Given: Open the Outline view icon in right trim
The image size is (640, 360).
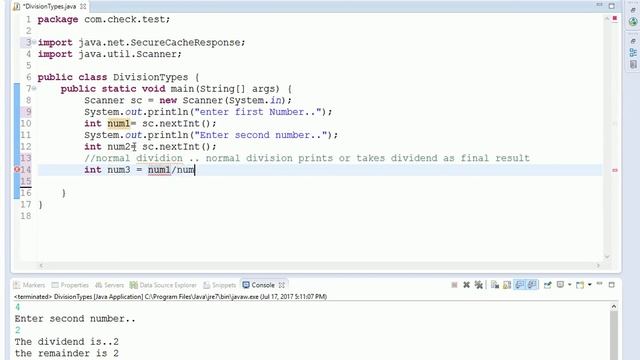Looking at the screenshot, I should pos(633,52).
